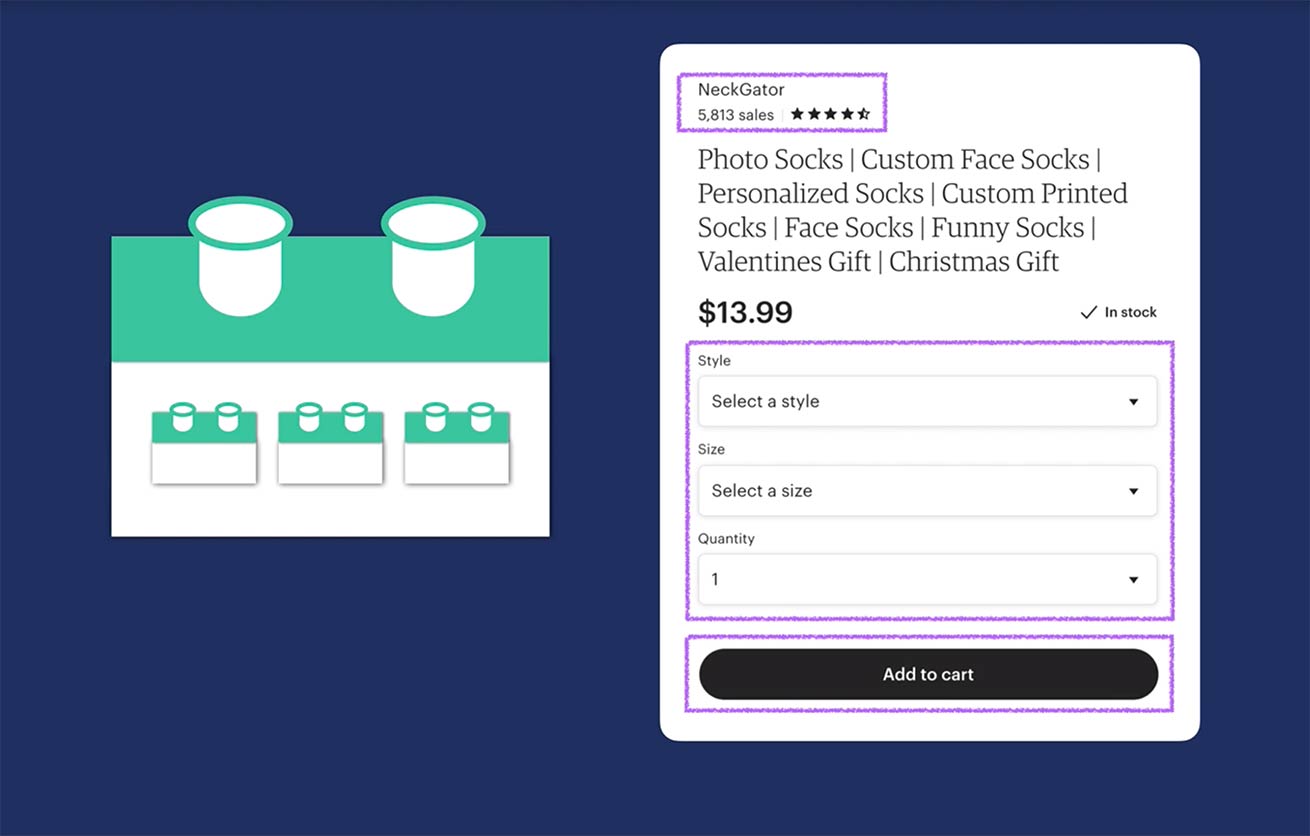Open the Select a size dropdown
This screenshot has height=836, width=1310.
click(x=928, y=491)
